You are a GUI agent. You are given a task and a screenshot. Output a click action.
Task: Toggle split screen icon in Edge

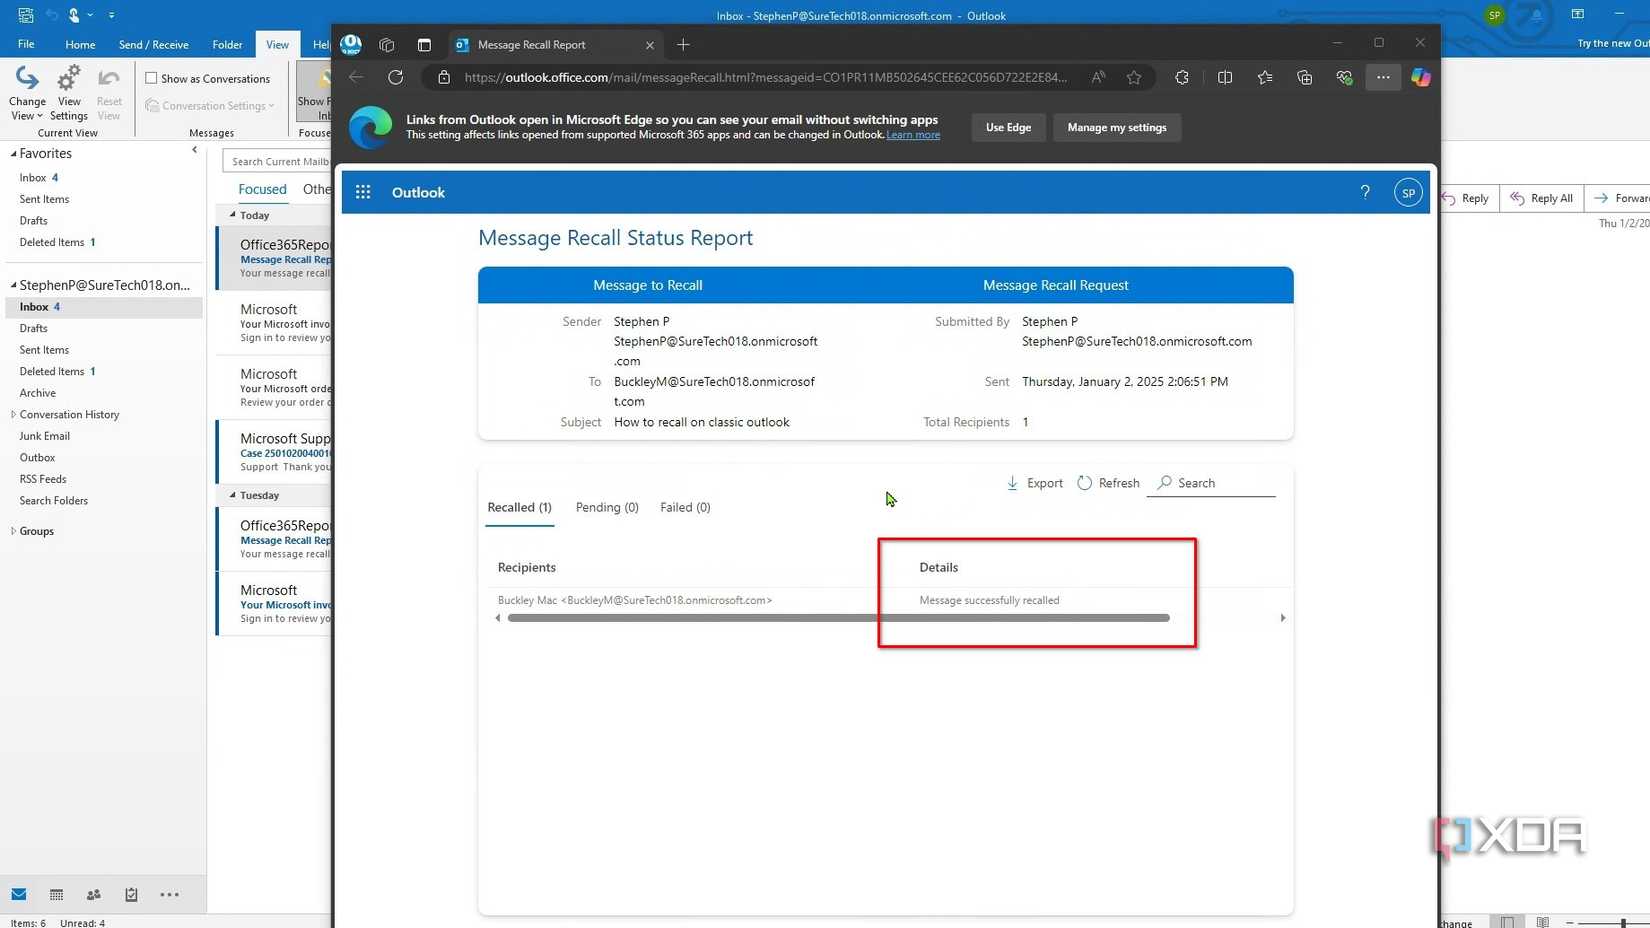tap(1225, 77)
